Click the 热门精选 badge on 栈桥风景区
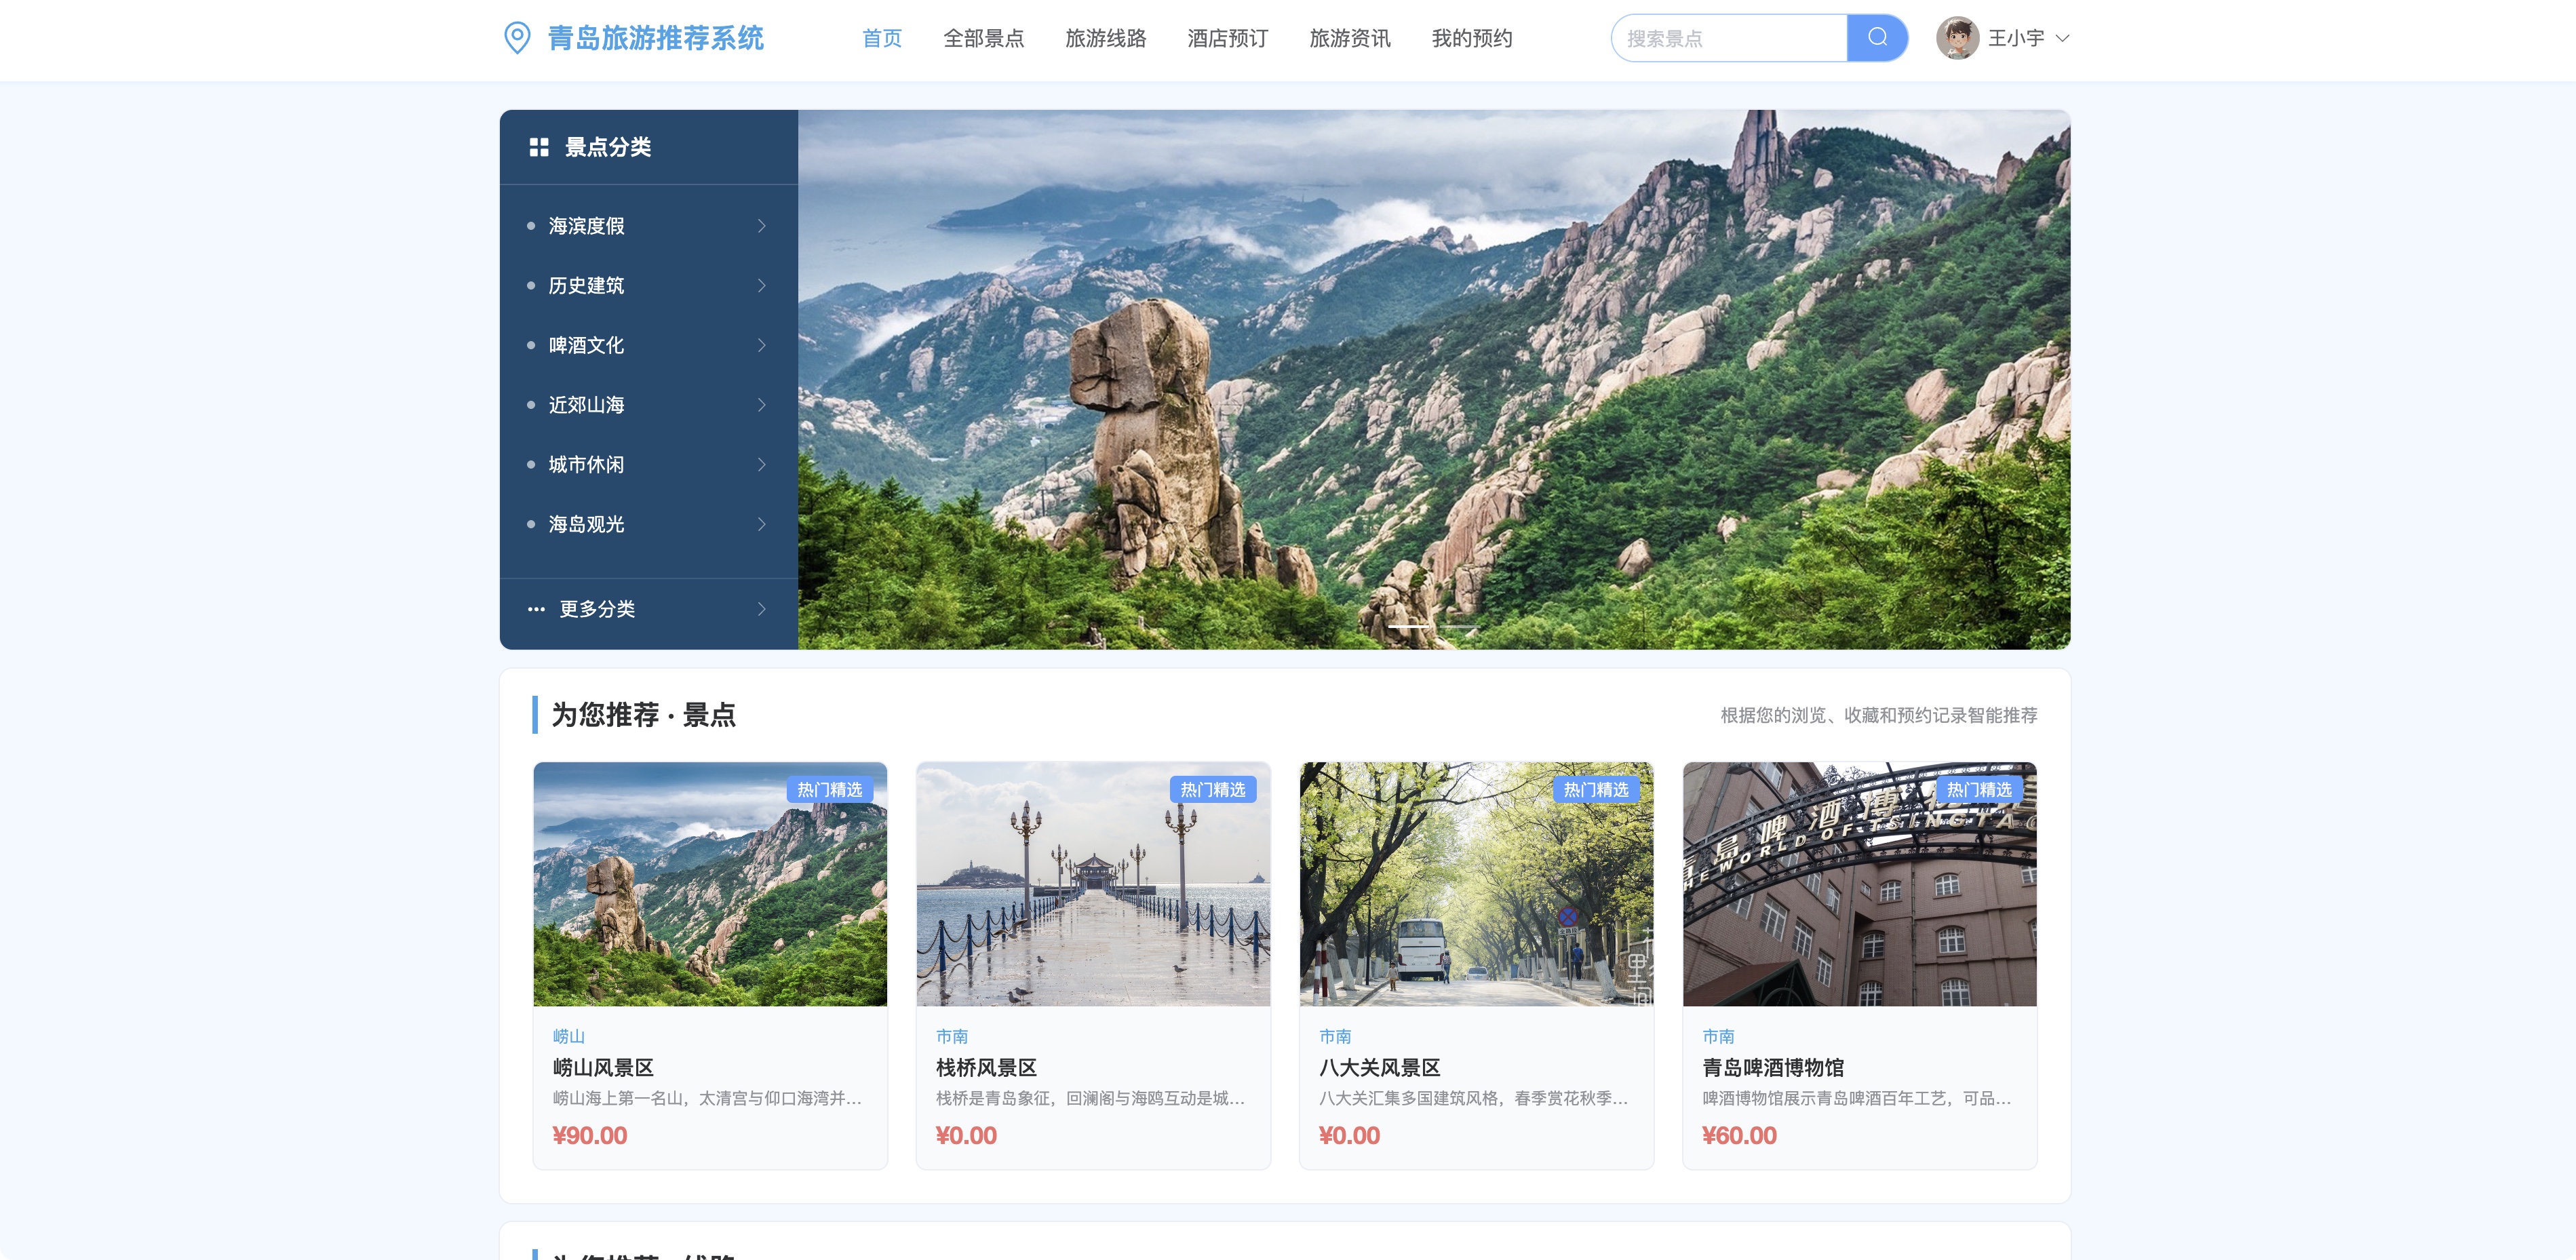This screenshot has height=1260, width=2576. point(1213,790)
